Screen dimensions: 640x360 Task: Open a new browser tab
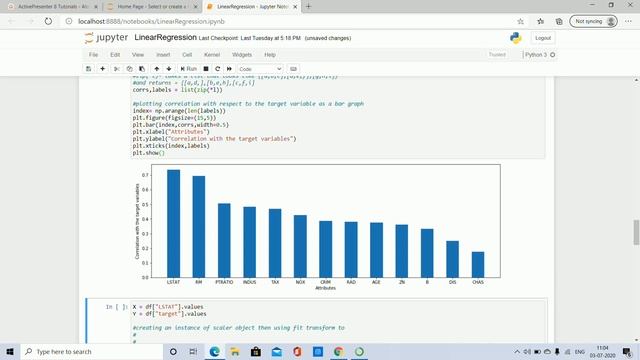pos(309,7)
